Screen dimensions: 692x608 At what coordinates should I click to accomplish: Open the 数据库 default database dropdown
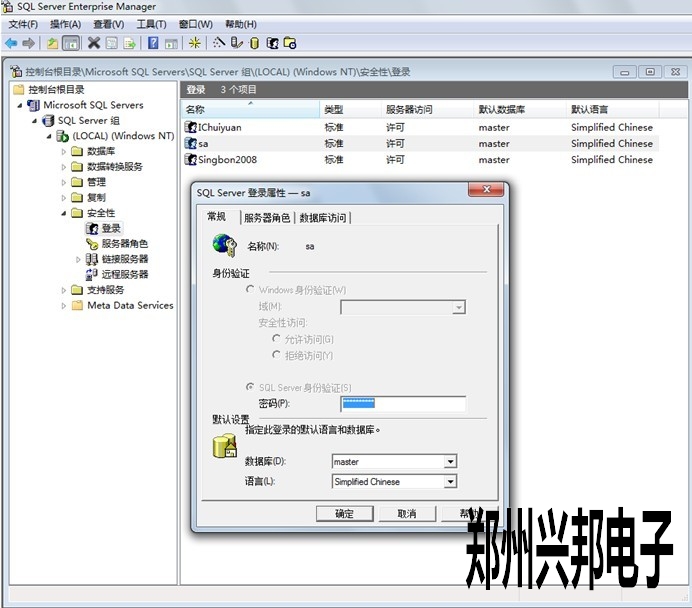click(450, 462)
